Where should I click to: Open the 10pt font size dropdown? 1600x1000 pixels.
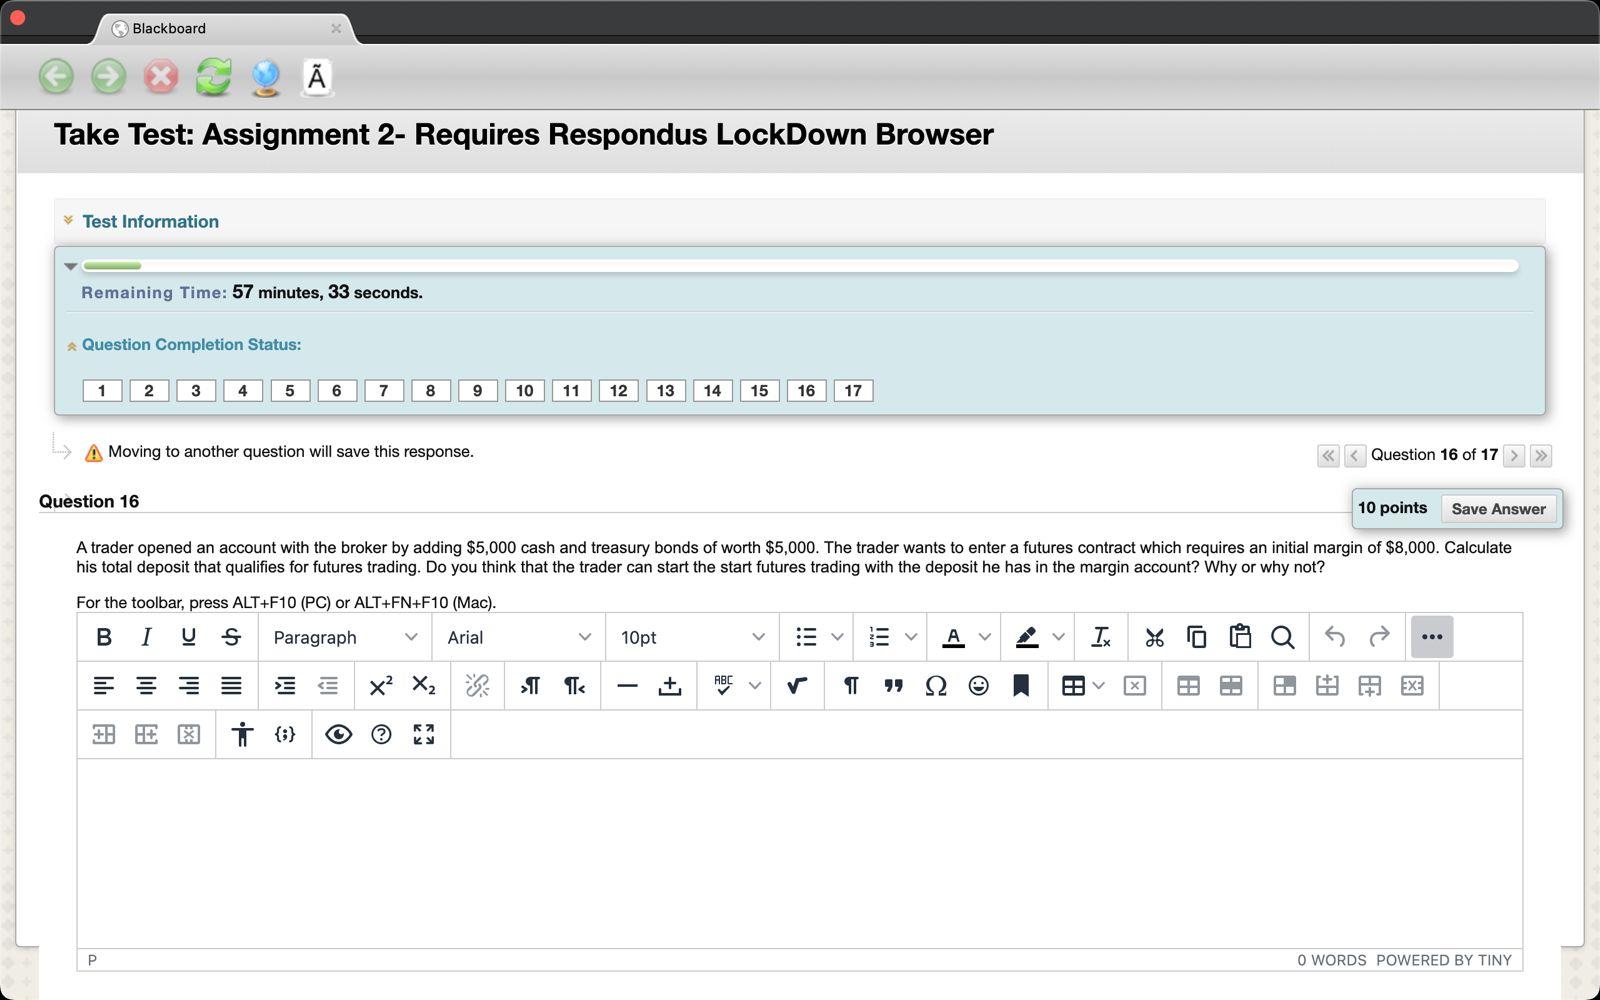pos(692,637)
